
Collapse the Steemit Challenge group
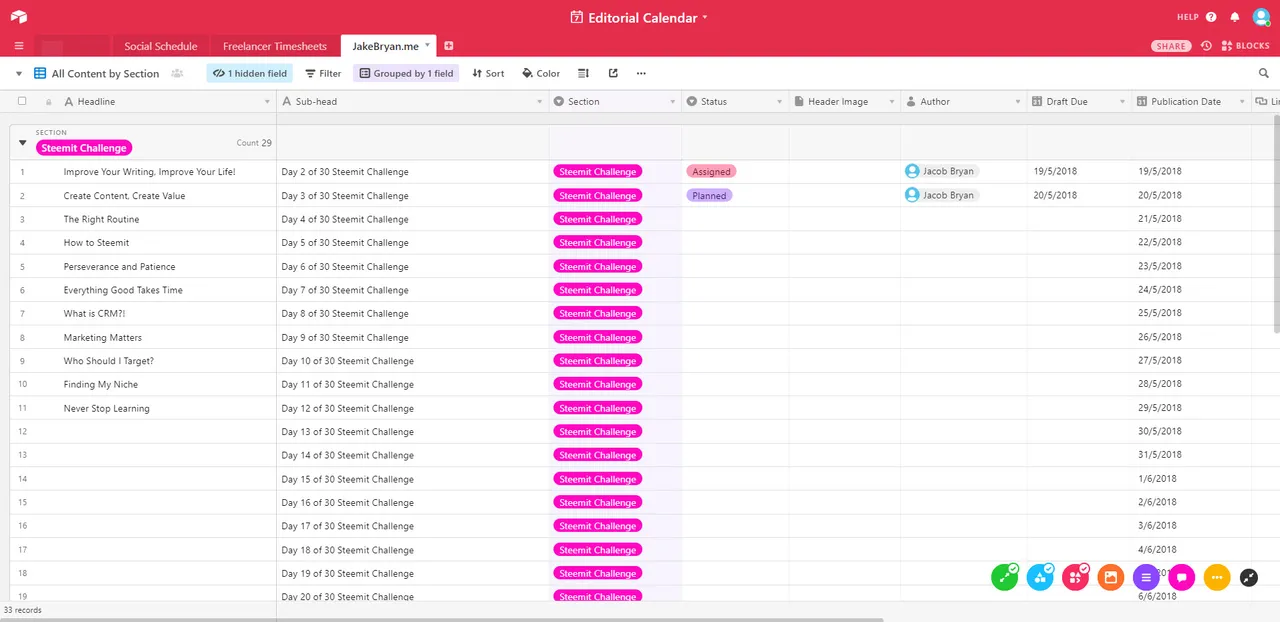[x=23, y=143]
